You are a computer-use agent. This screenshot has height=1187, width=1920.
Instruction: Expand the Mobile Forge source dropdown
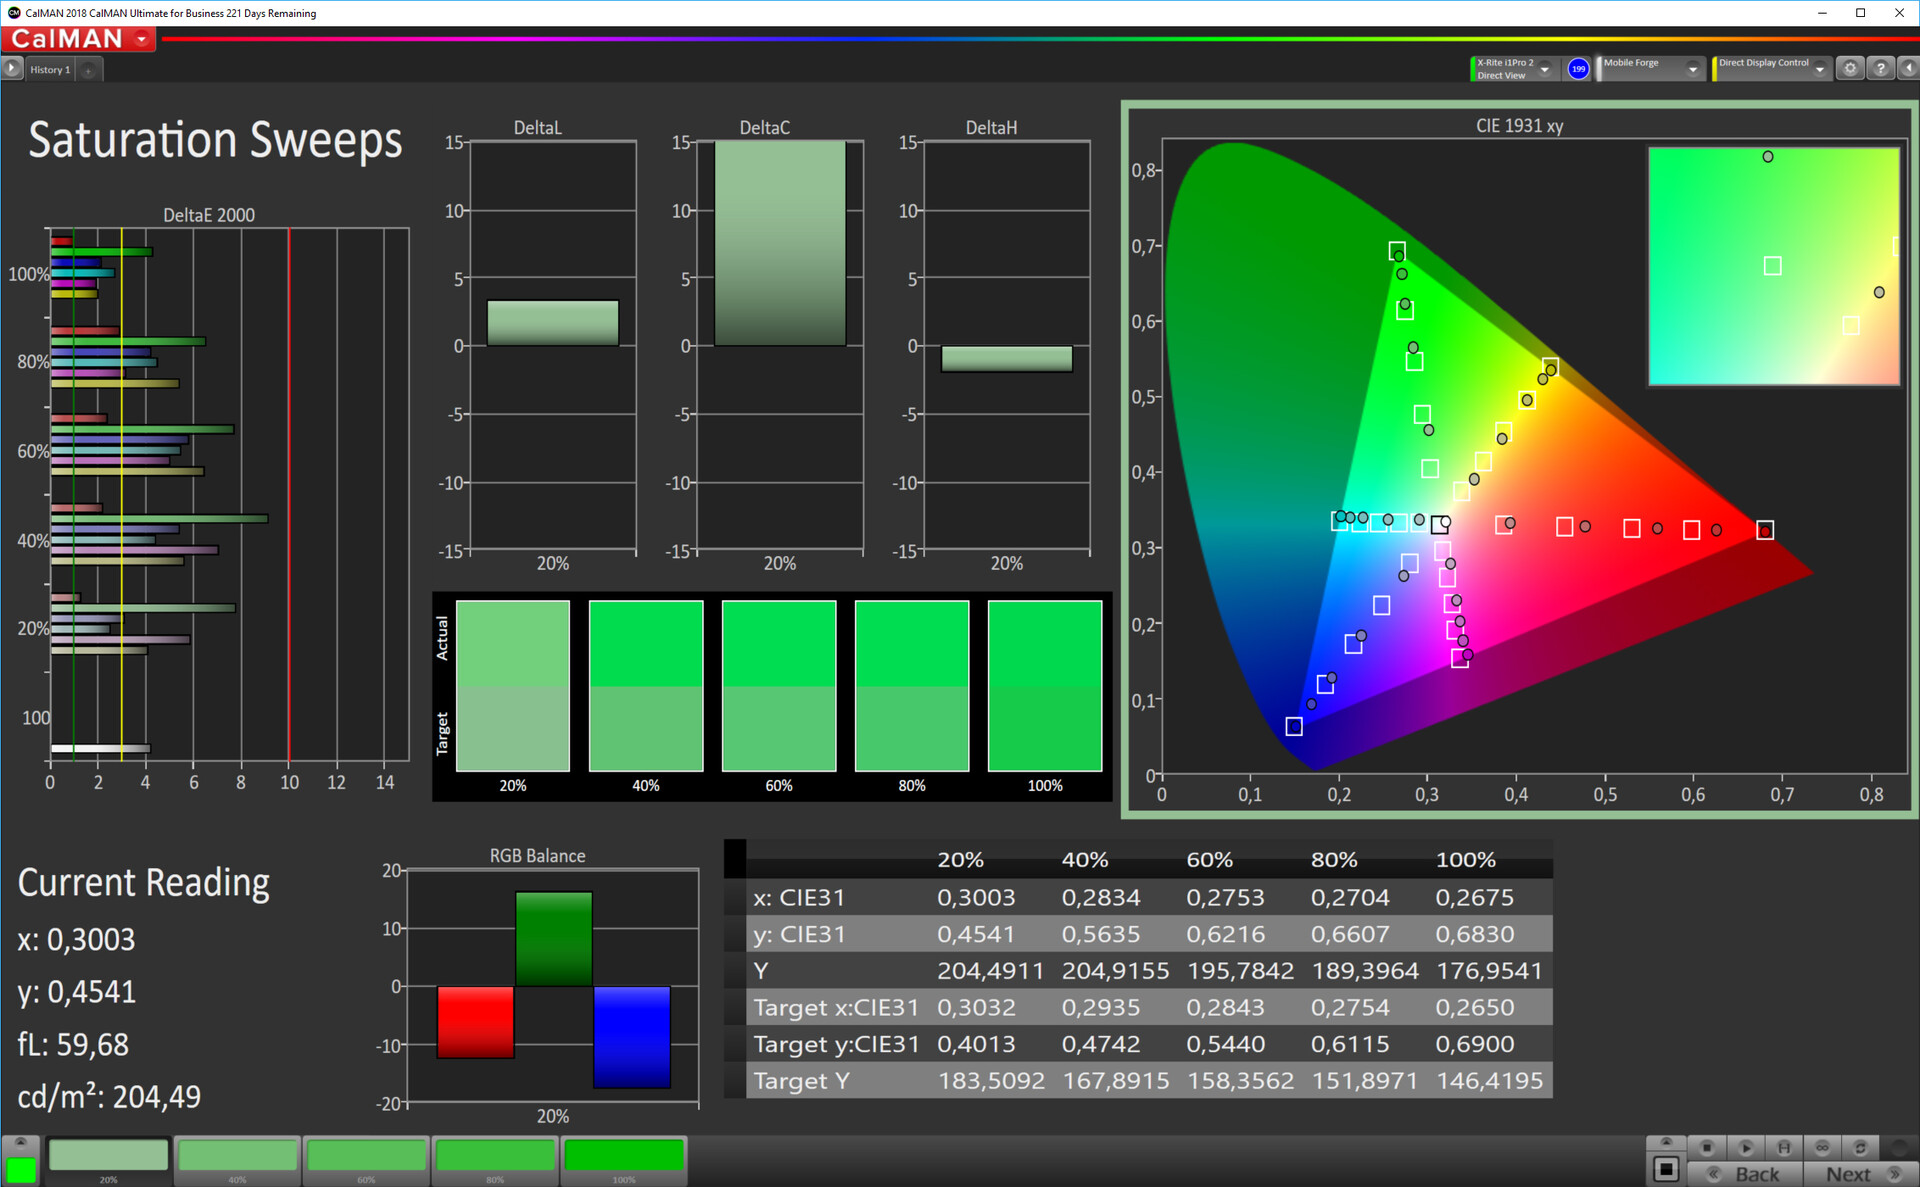tap(1692, 69)
